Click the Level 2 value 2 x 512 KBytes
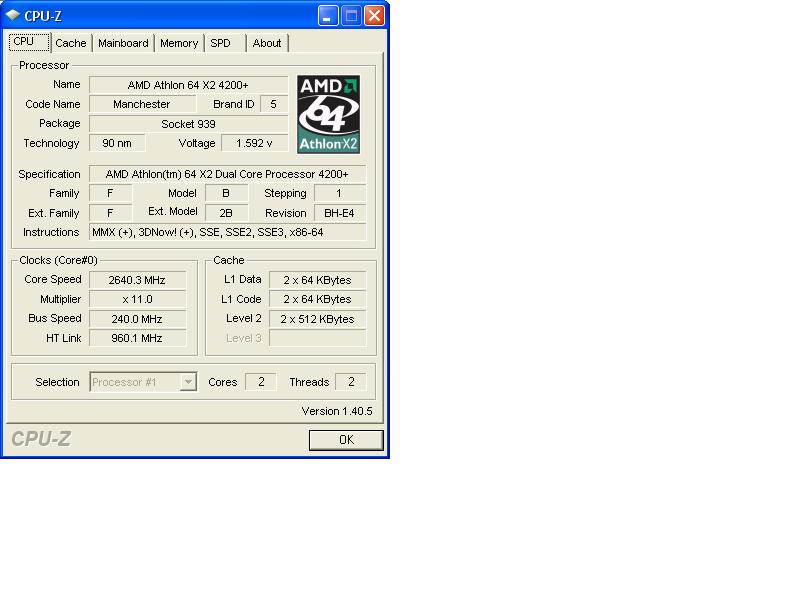The width and height of the screenshot is (800, 600). [x=317, y=319]
